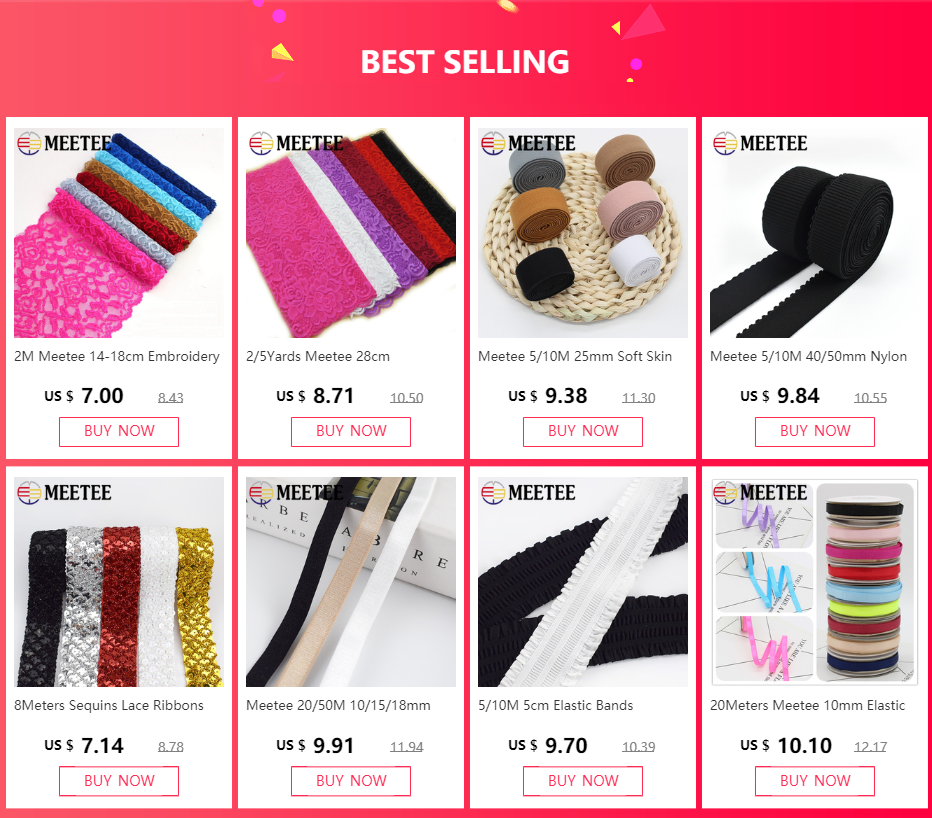Open the '8Meters Sequins Lace Ribbons' title link

pyautogui.click(x=109, y=706)
